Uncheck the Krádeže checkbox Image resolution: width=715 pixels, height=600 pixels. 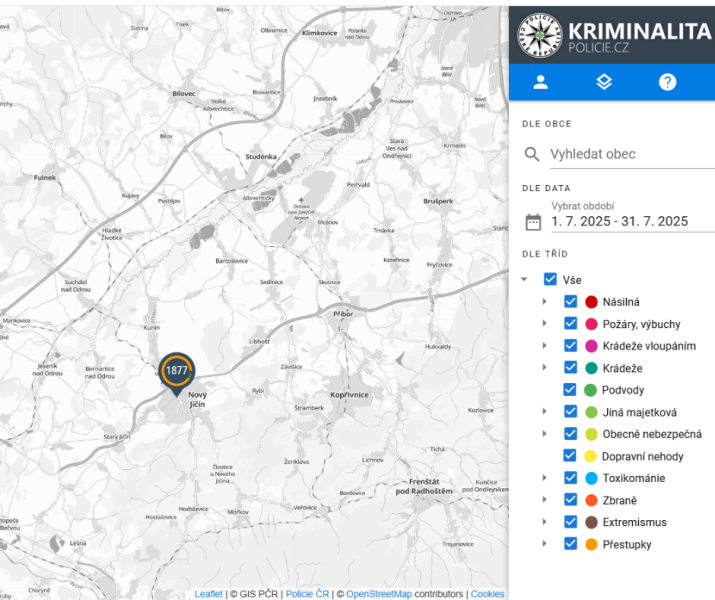570,367
